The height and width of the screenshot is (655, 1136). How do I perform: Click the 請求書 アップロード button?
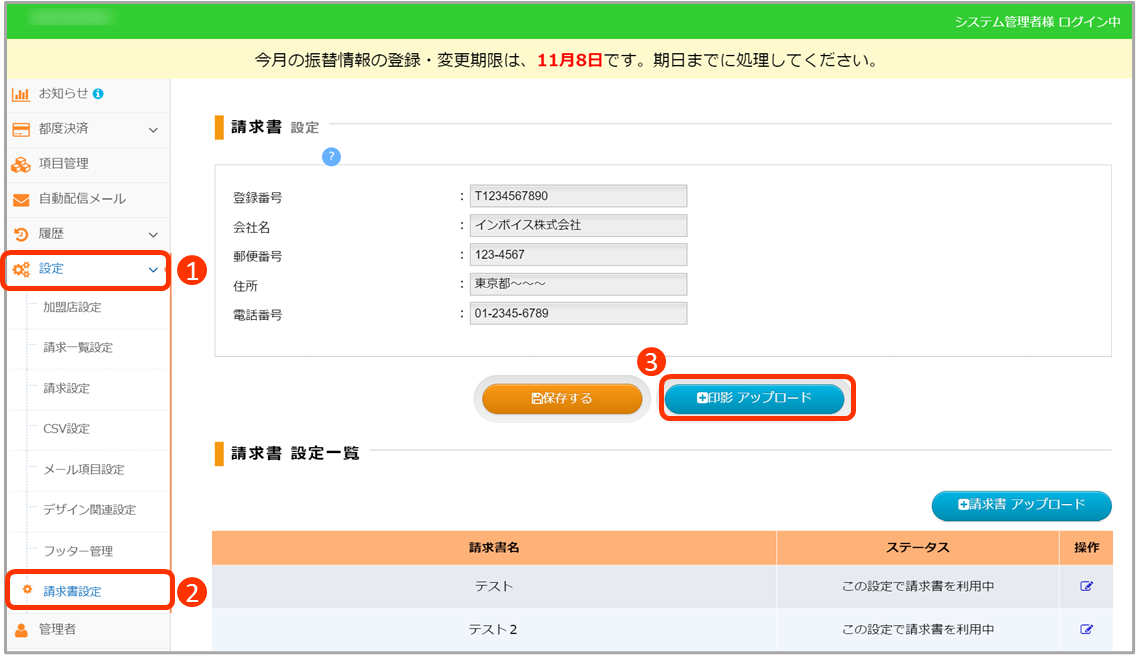click(x=1021, y=505)
